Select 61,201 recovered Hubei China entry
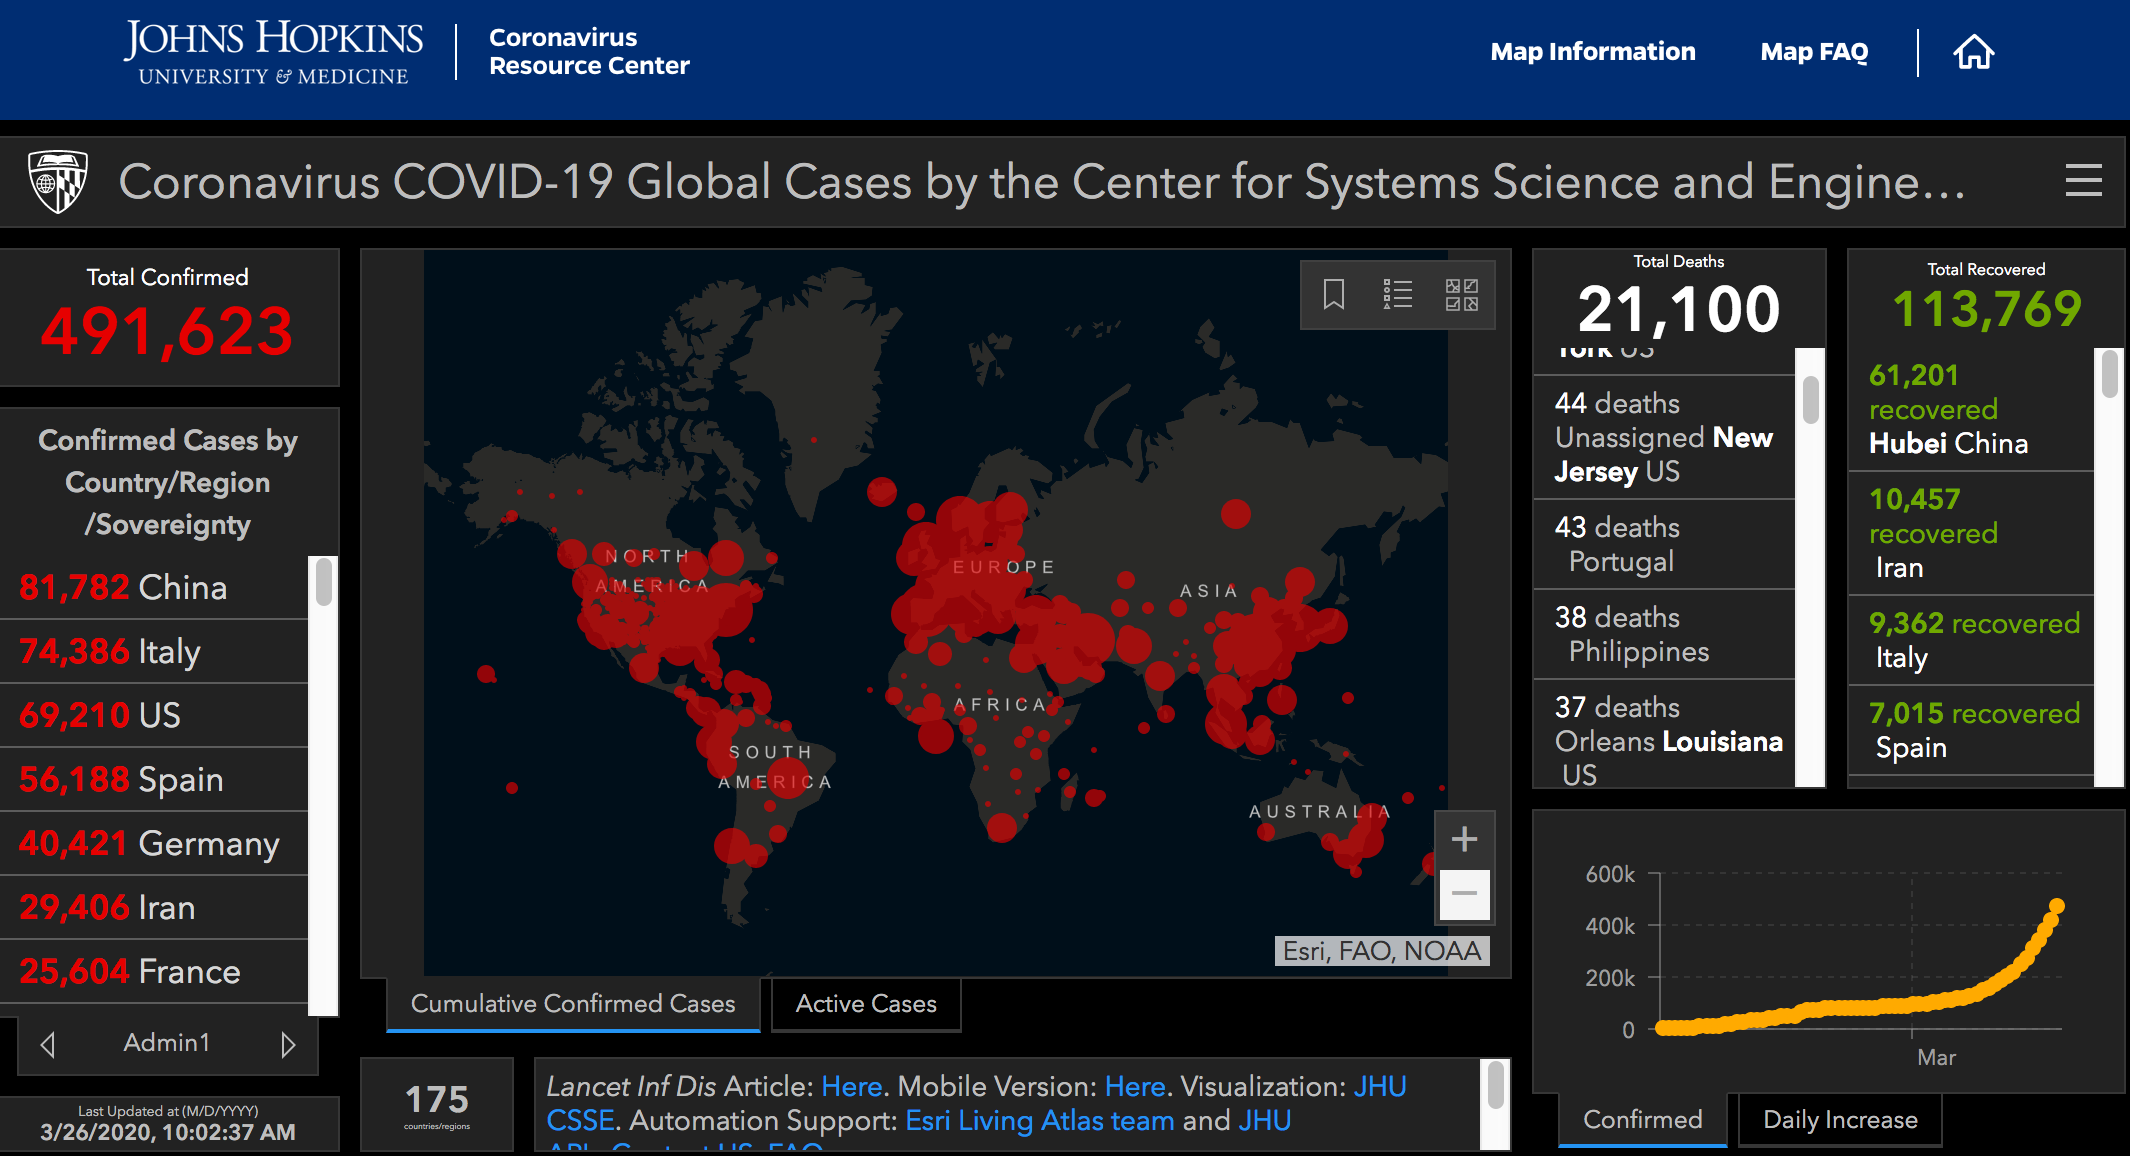The width and height of the screenshot is (2130, 1156). [x=1970, y=409]
